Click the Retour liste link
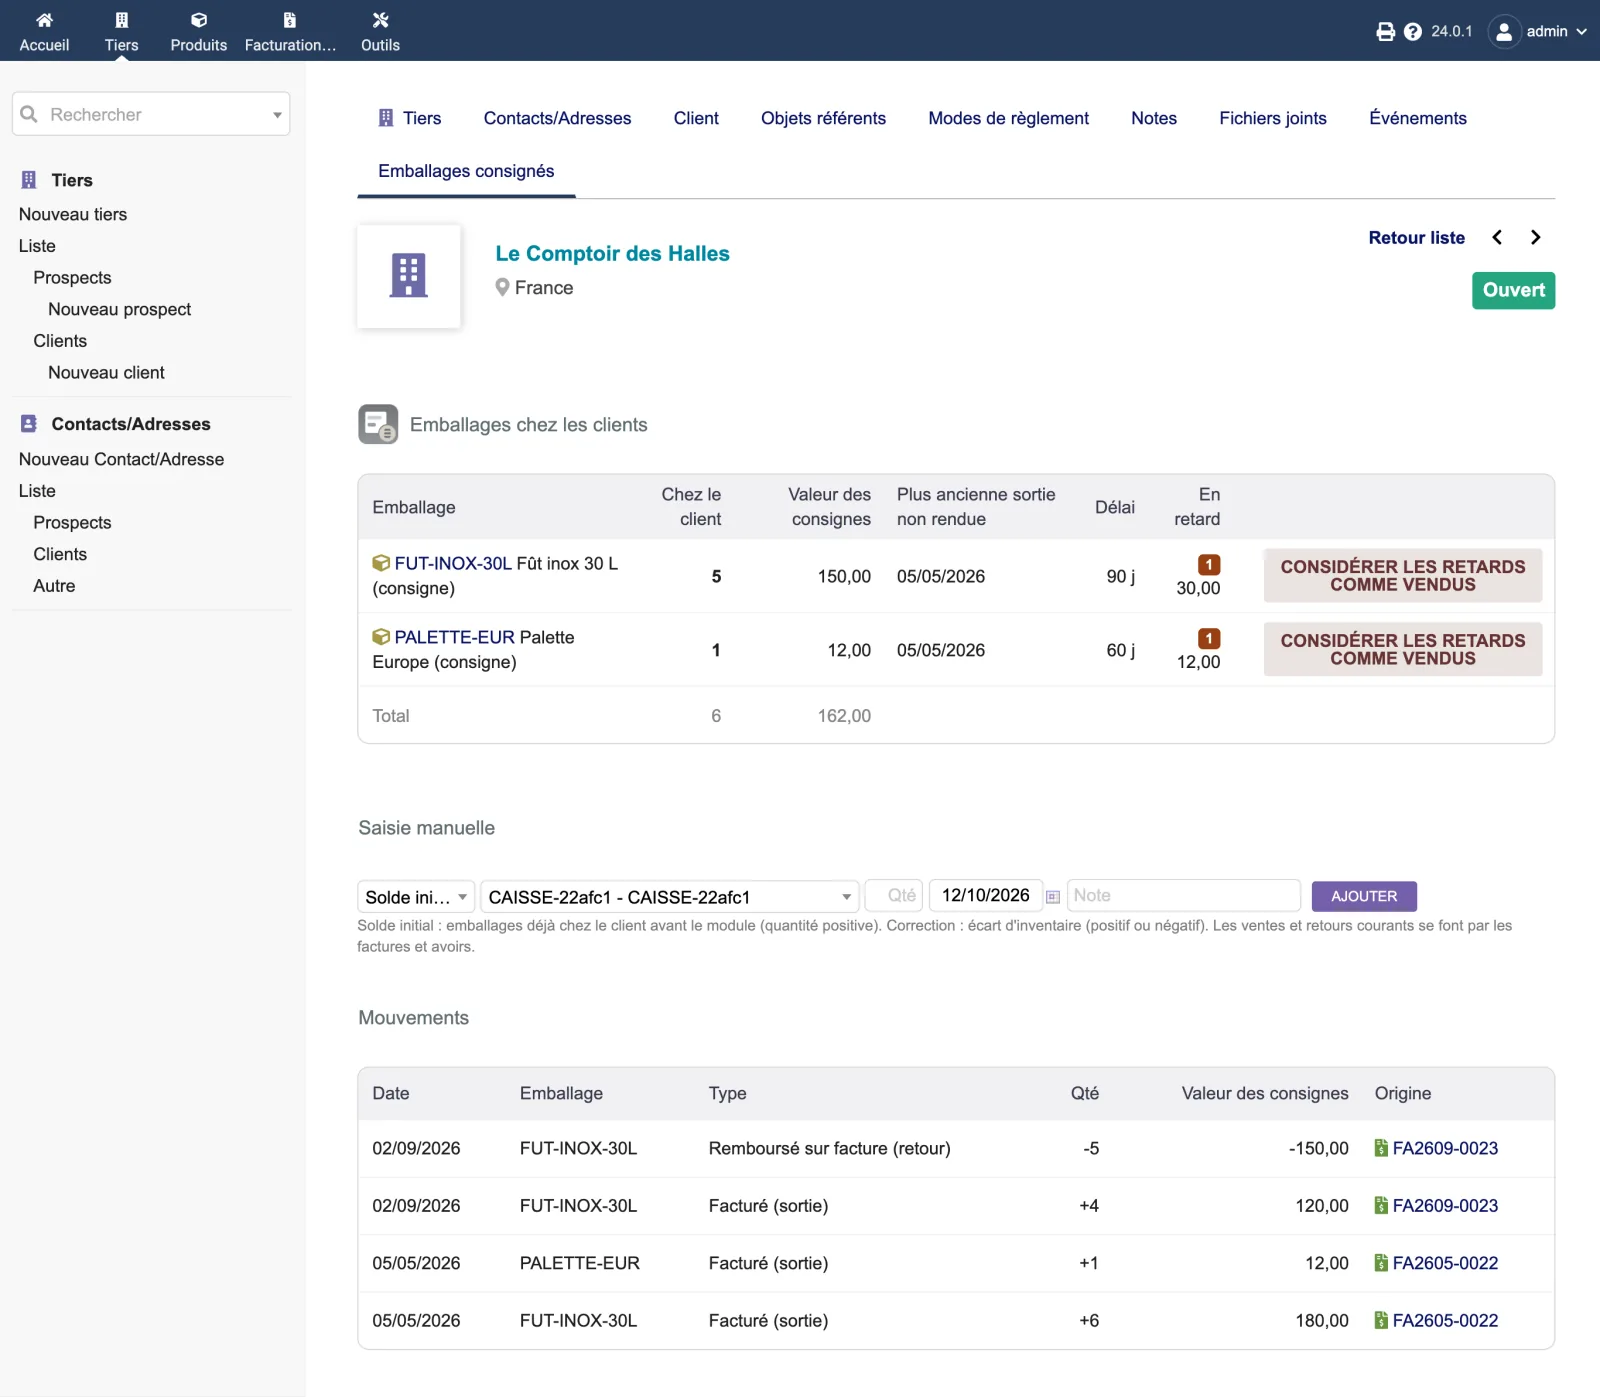 point(1416,238)
